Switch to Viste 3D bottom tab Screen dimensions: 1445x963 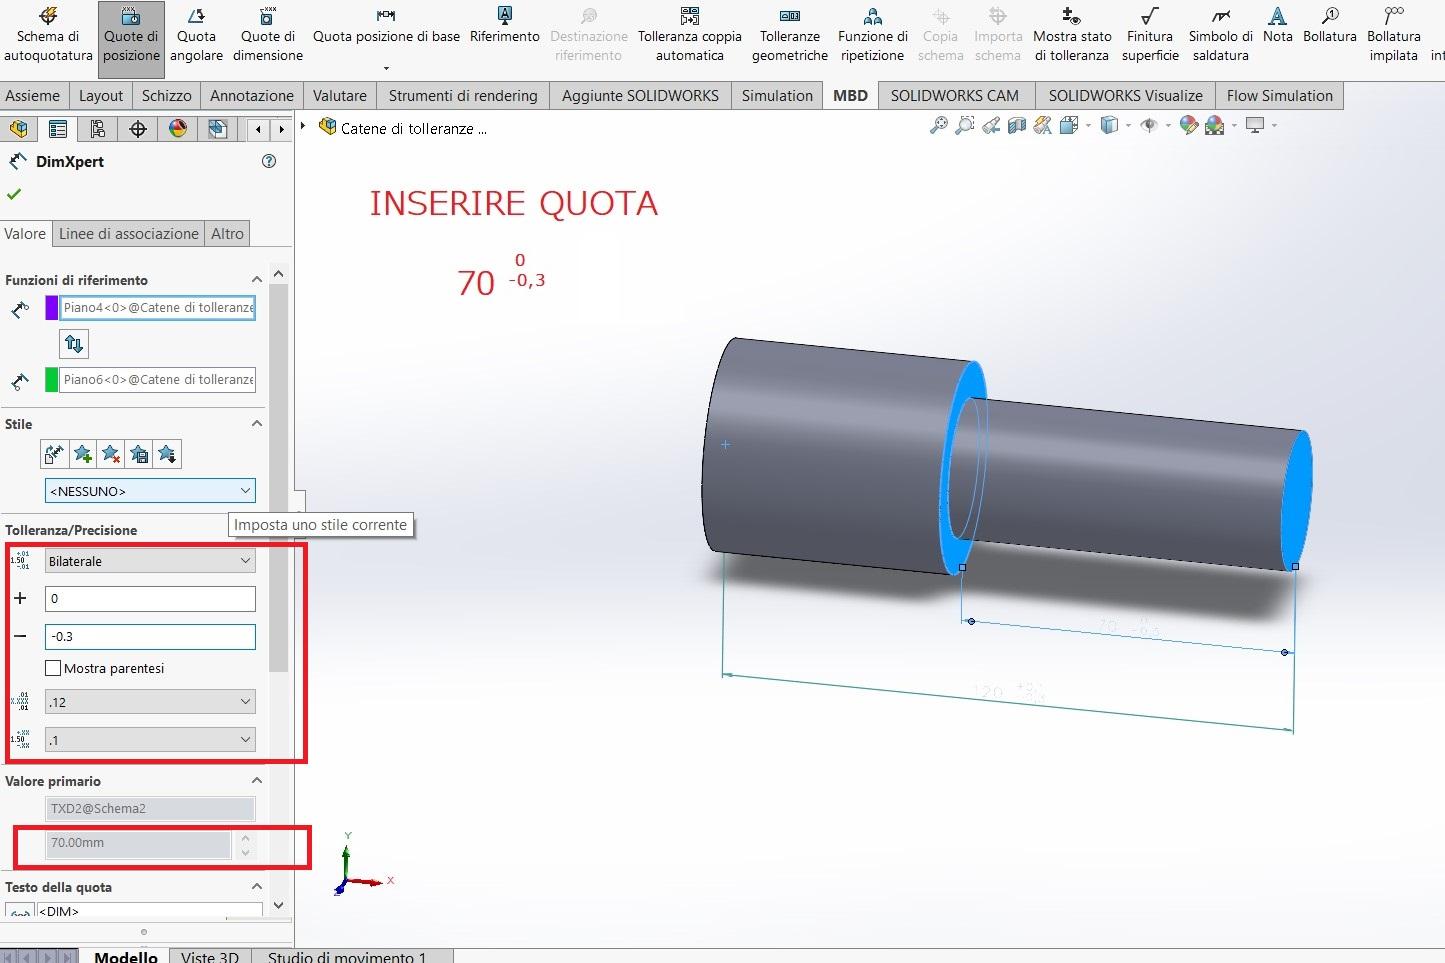[x=210, y=957]
